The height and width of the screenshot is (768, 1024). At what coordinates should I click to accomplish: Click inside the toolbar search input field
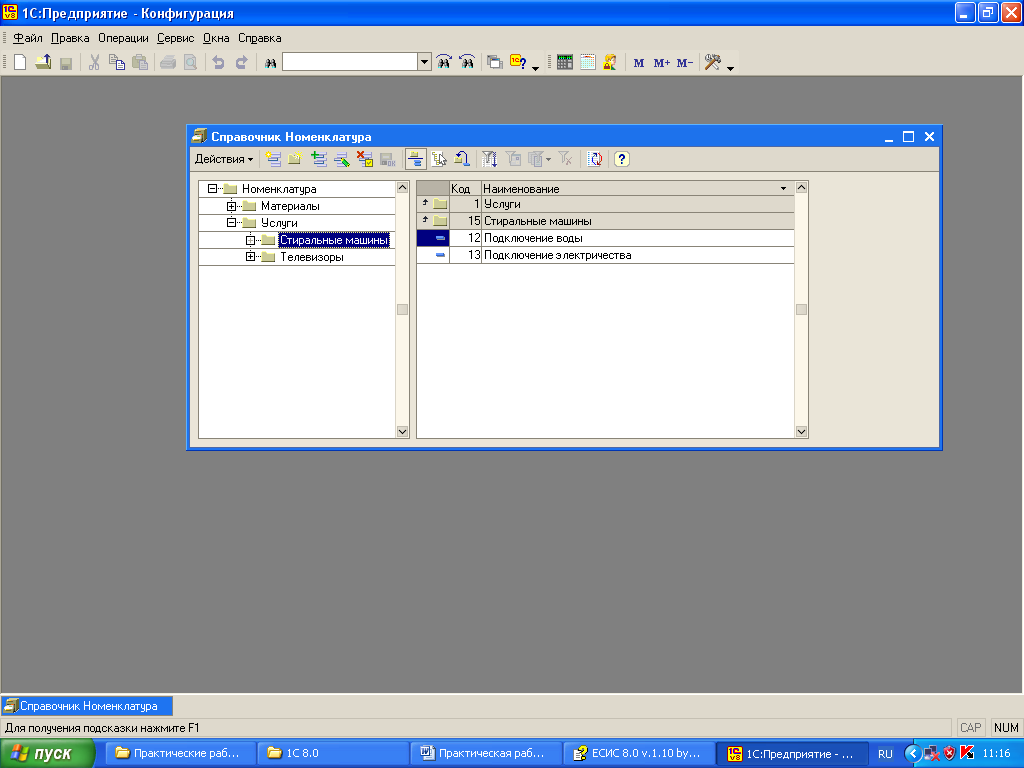pos(350,63)
